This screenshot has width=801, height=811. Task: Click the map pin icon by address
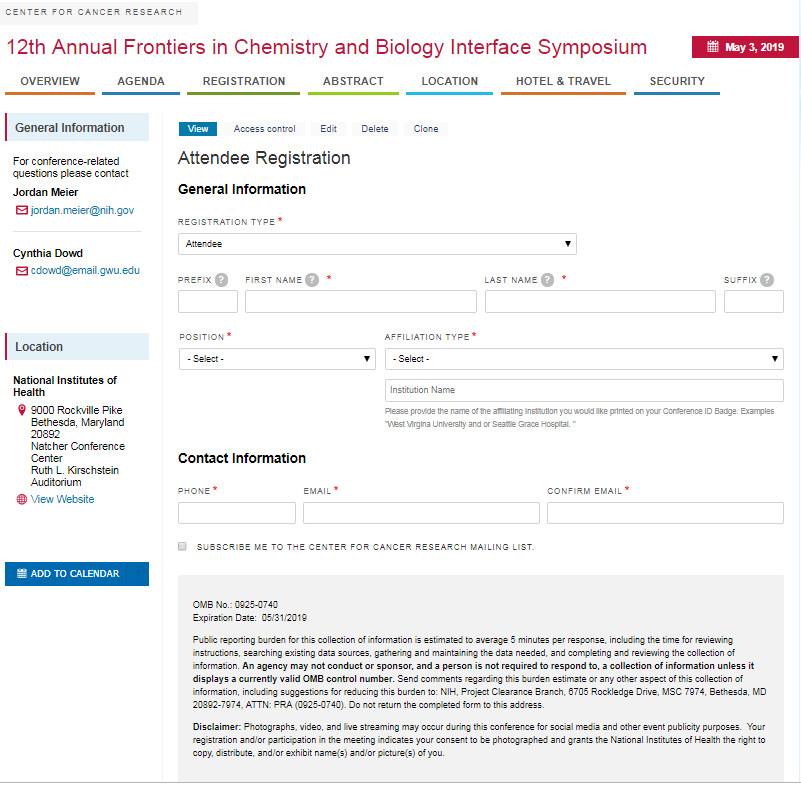(x=22, y=410)
